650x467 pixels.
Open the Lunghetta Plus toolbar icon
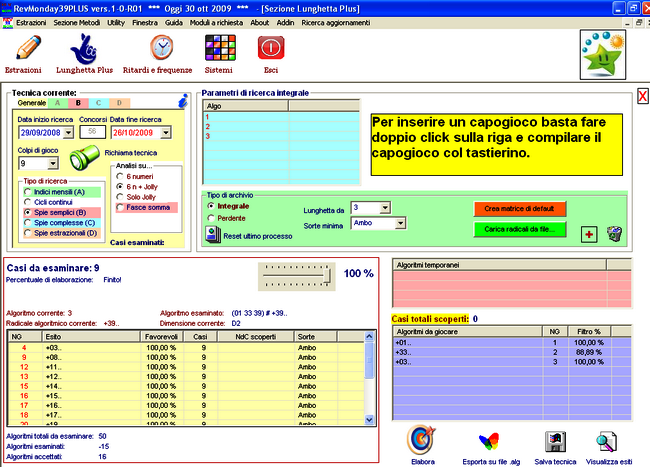pyautogui.click(x=84, y=49)
